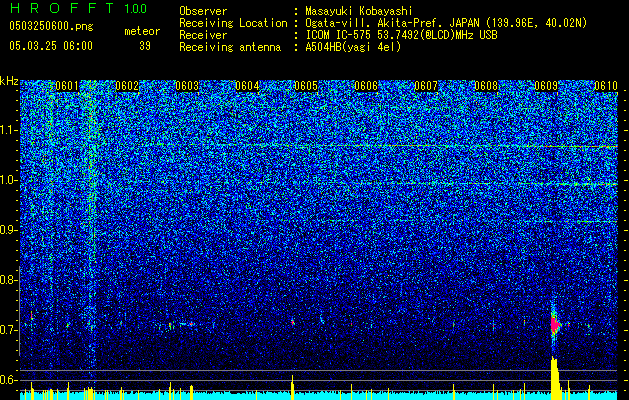Click observer name Masayuki Kobayashi
This screenshot has height=400, width=629.
point(359,11)
